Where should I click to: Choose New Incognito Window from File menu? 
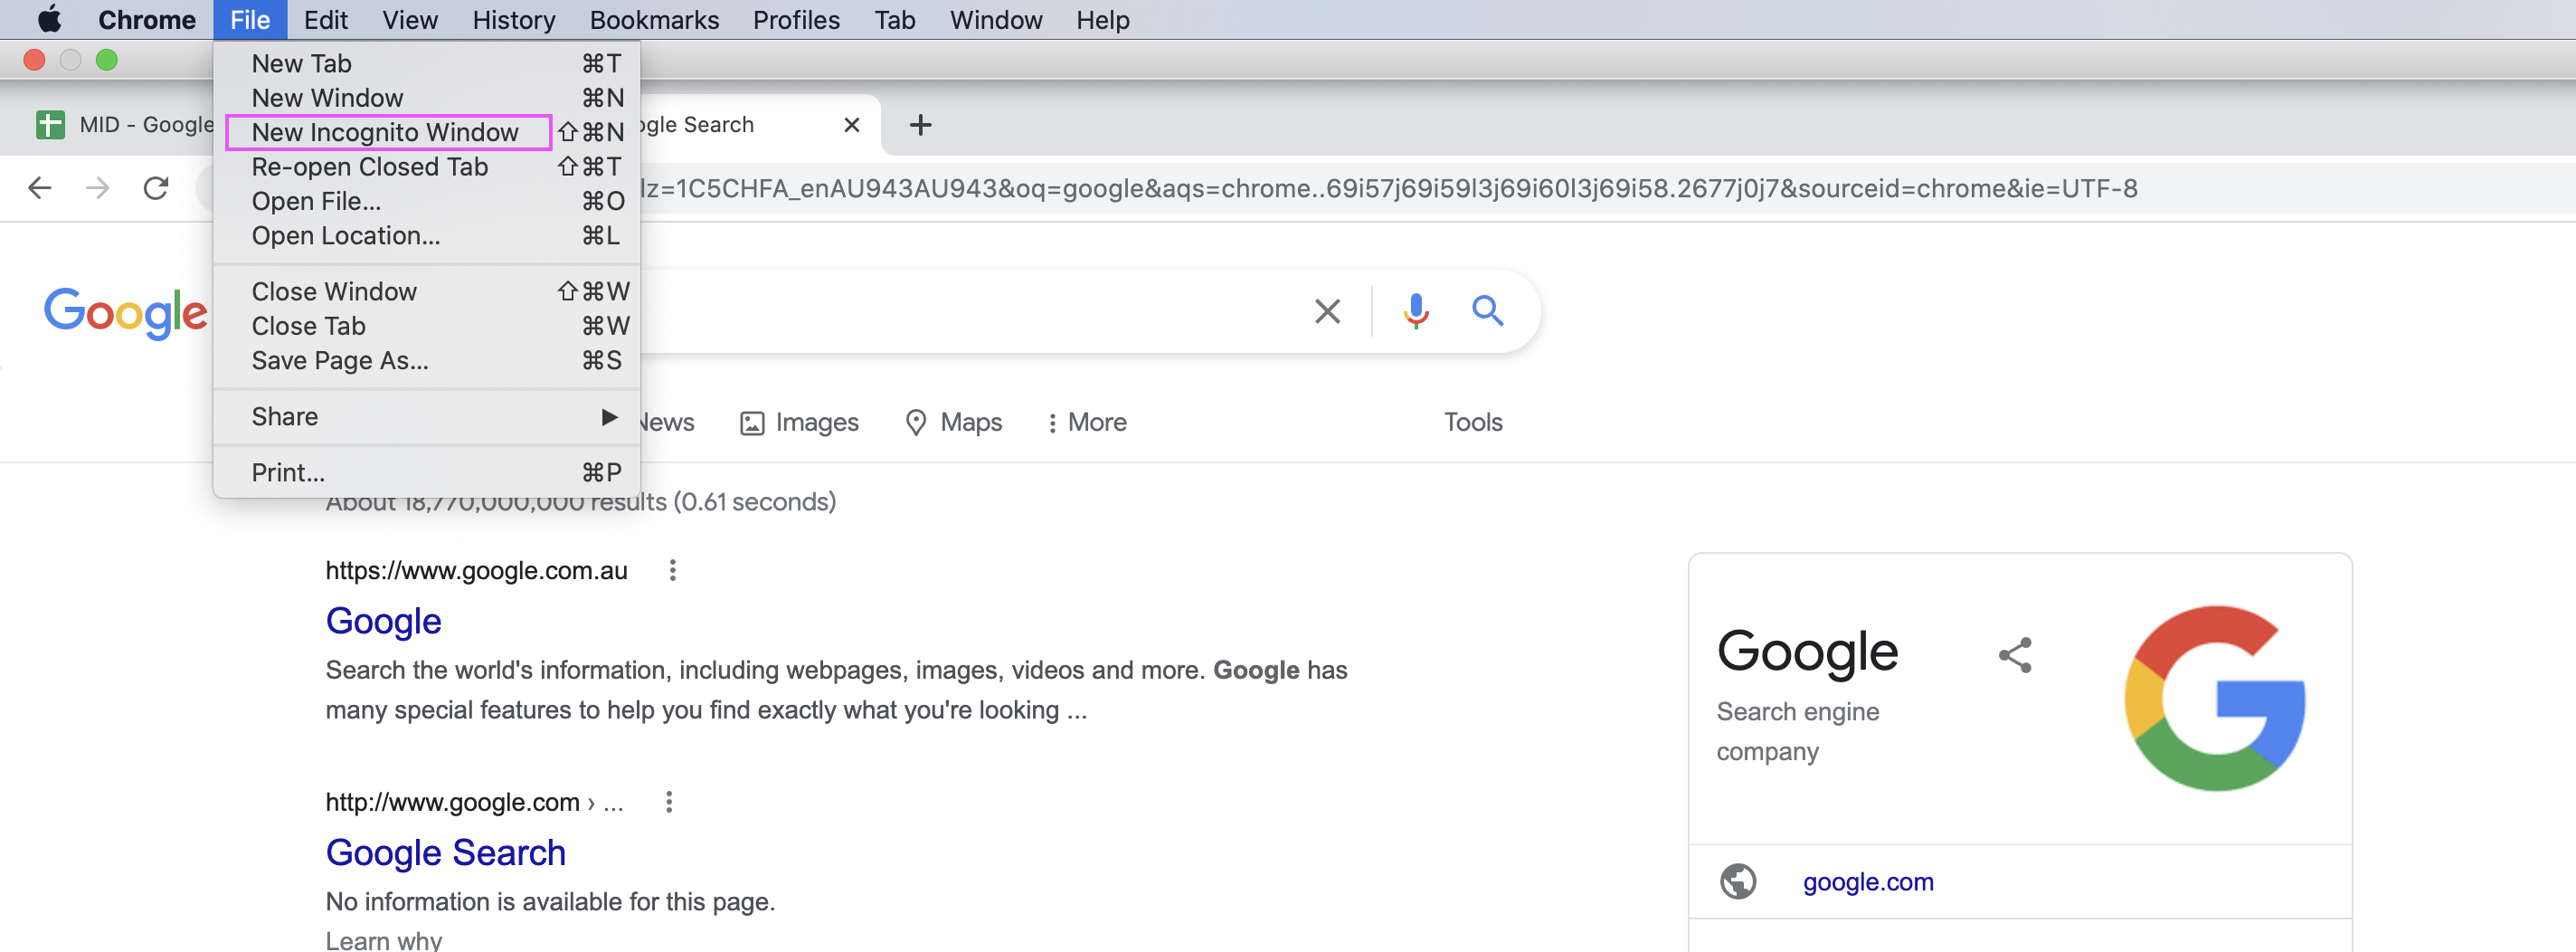(x=386, y=132)
